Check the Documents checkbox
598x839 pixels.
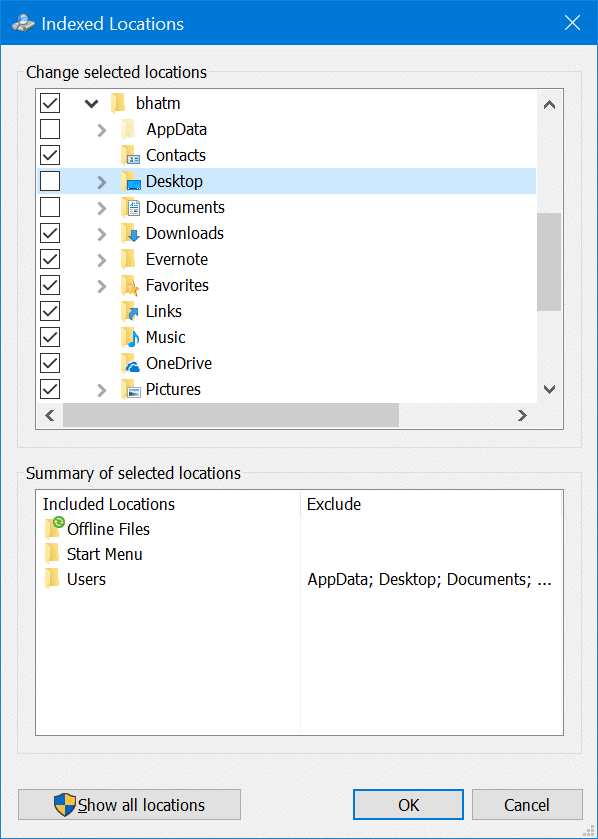pyautogui.click(x=50, y=208)
